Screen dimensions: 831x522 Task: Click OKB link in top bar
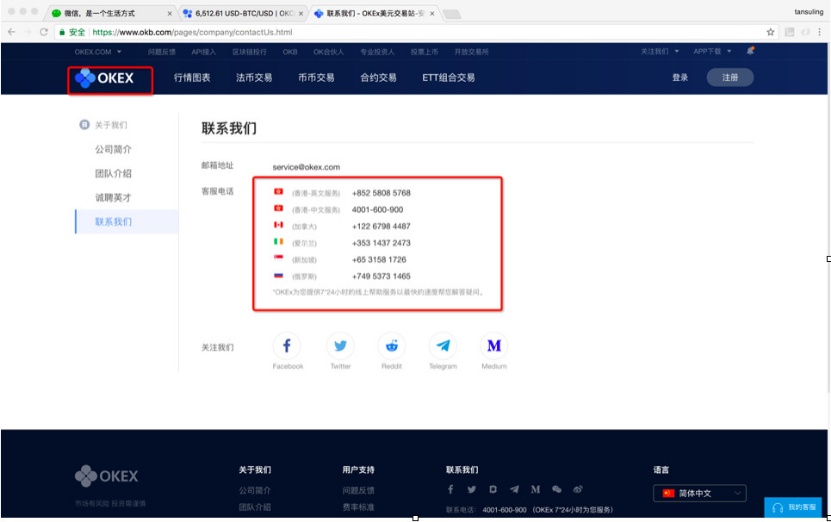(x=290, y=52)
